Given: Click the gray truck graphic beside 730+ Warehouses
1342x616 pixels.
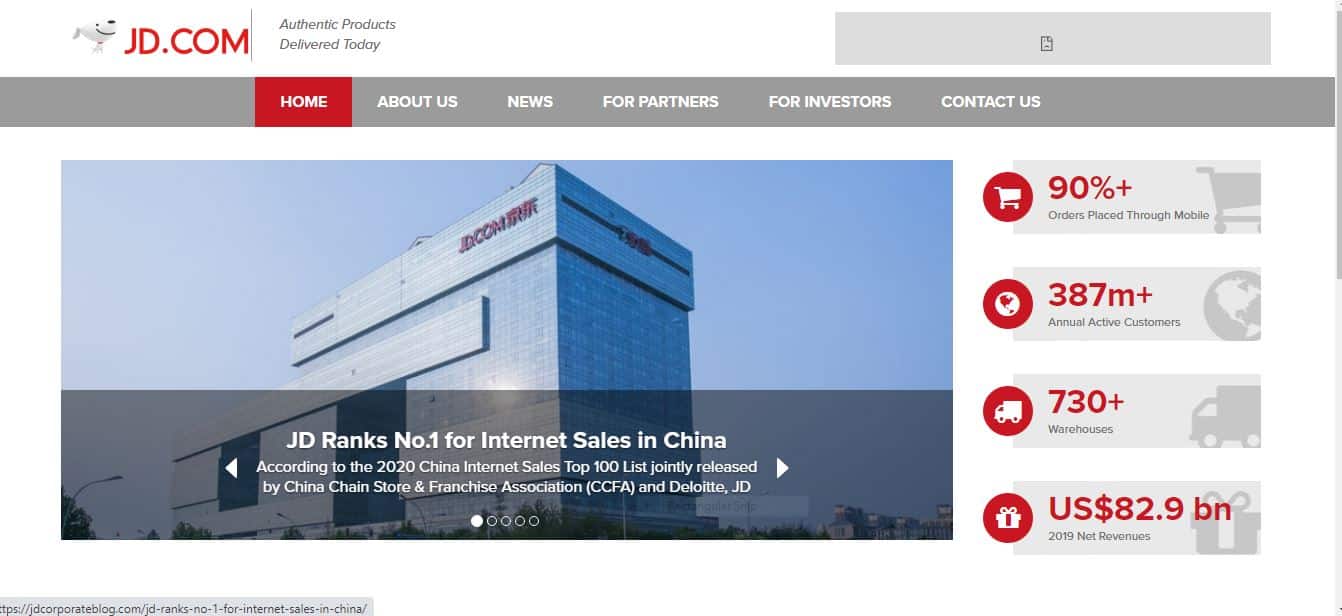Looking at the screenshot, I should tap(1224, 415).
